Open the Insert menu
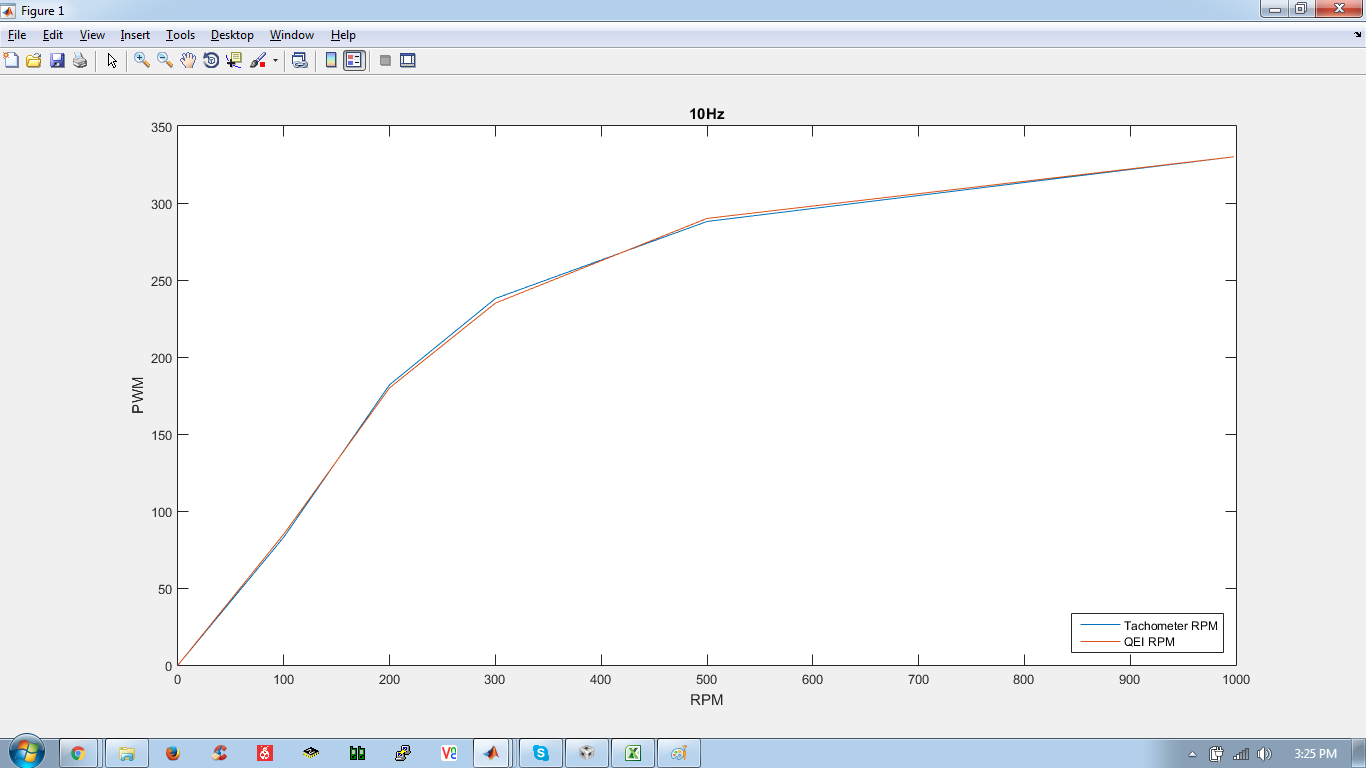The width and height of the screenshot is (1366, 768). (x=135, y=35)
